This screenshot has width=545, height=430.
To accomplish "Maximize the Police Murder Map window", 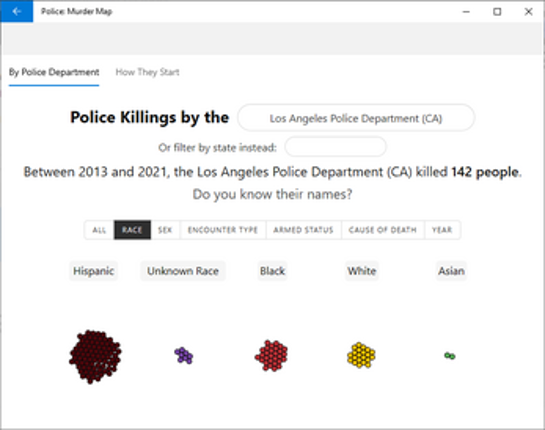I will pos(497,11).
